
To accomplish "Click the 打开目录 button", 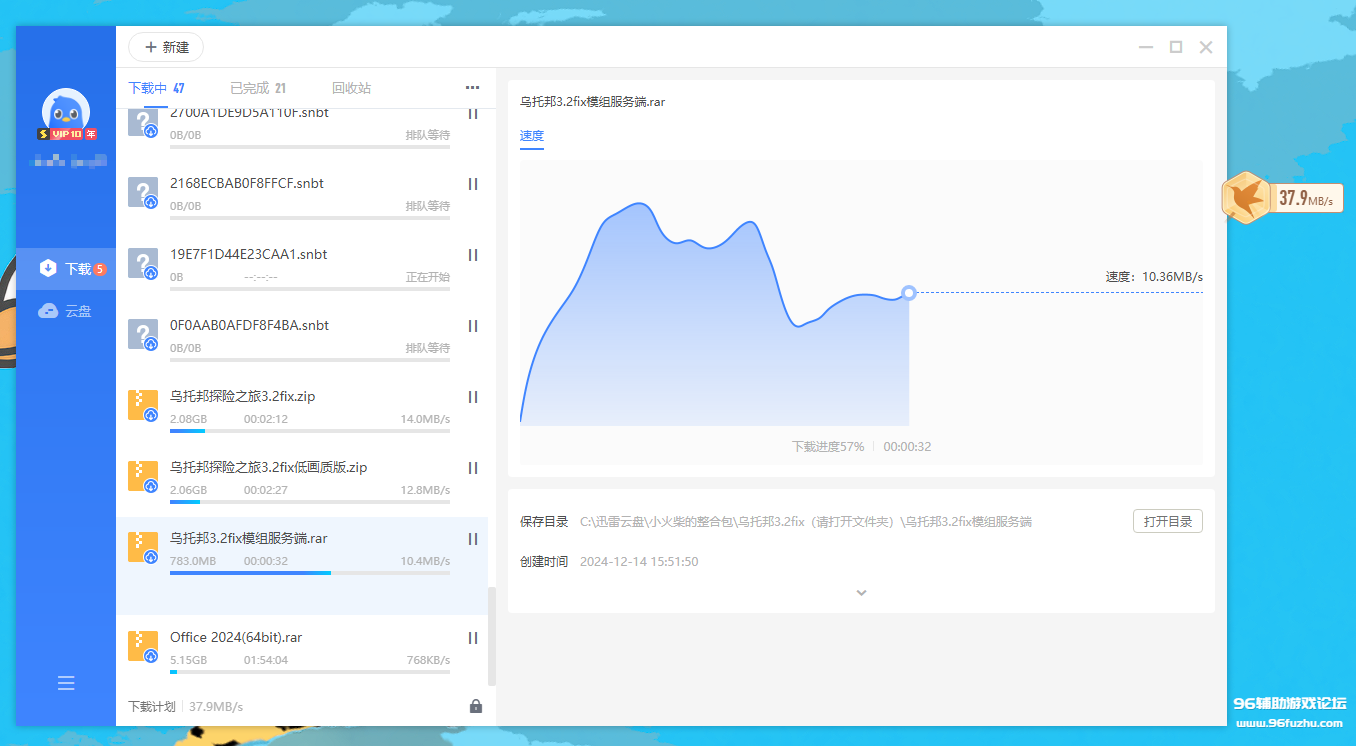I will 1168,522.
